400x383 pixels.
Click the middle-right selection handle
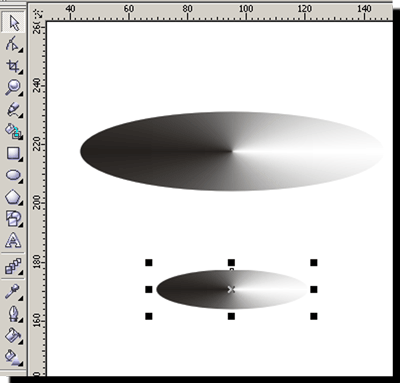pyautogui.click(x=314, y=289)
